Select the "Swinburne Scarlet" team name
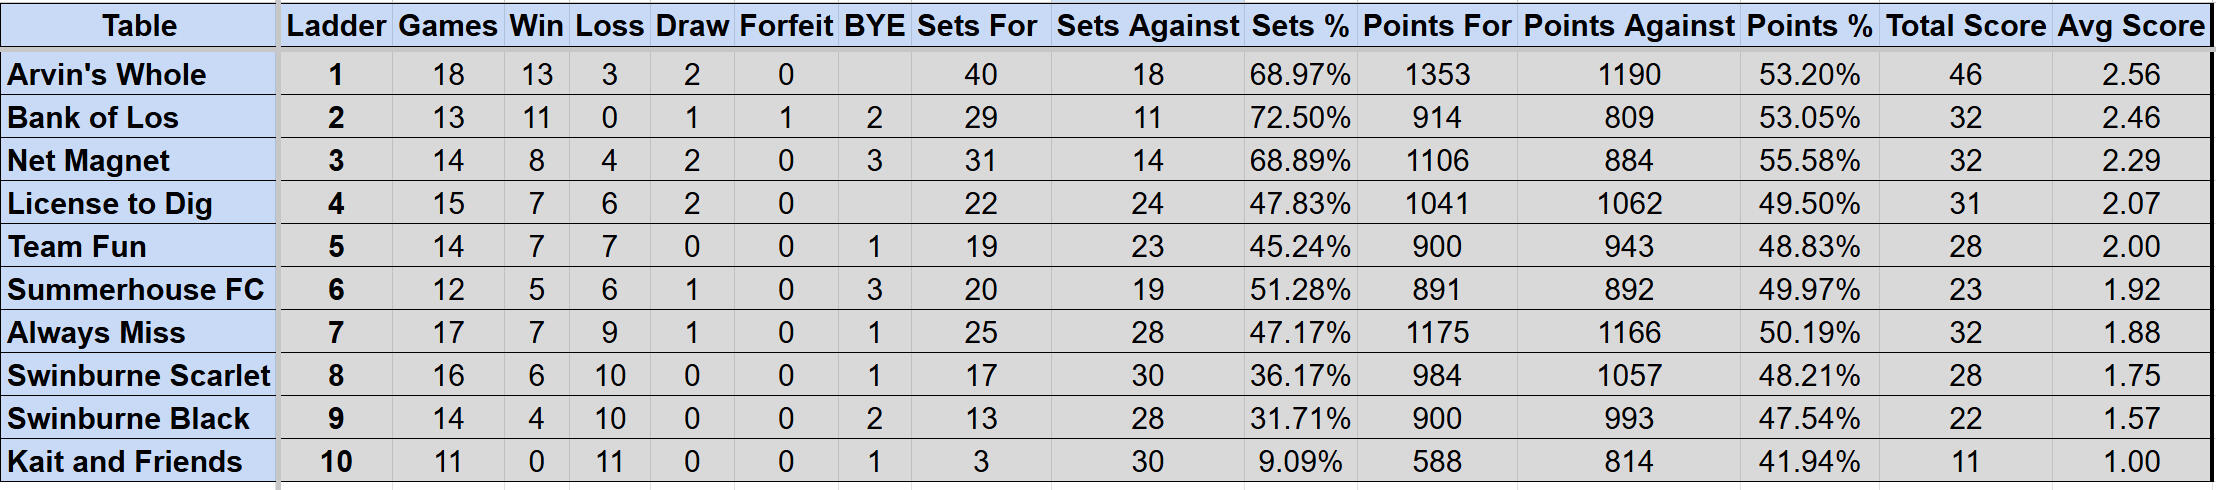The width and height of the screenshot is (2216, 490). [x=139, y=375]
